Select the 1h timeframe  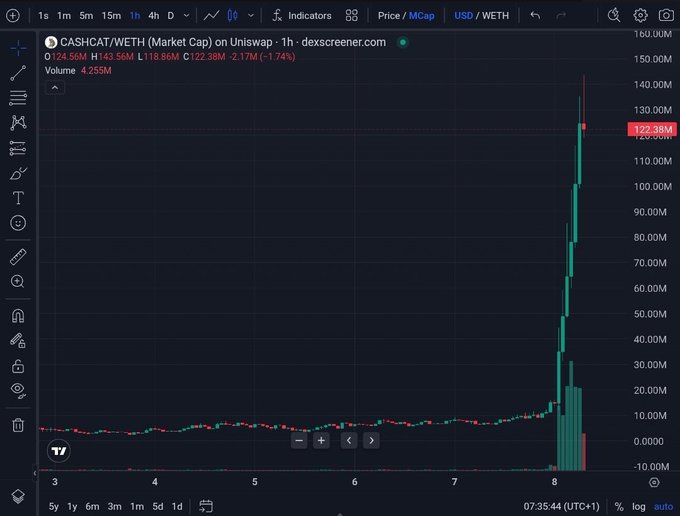[135, 16]
